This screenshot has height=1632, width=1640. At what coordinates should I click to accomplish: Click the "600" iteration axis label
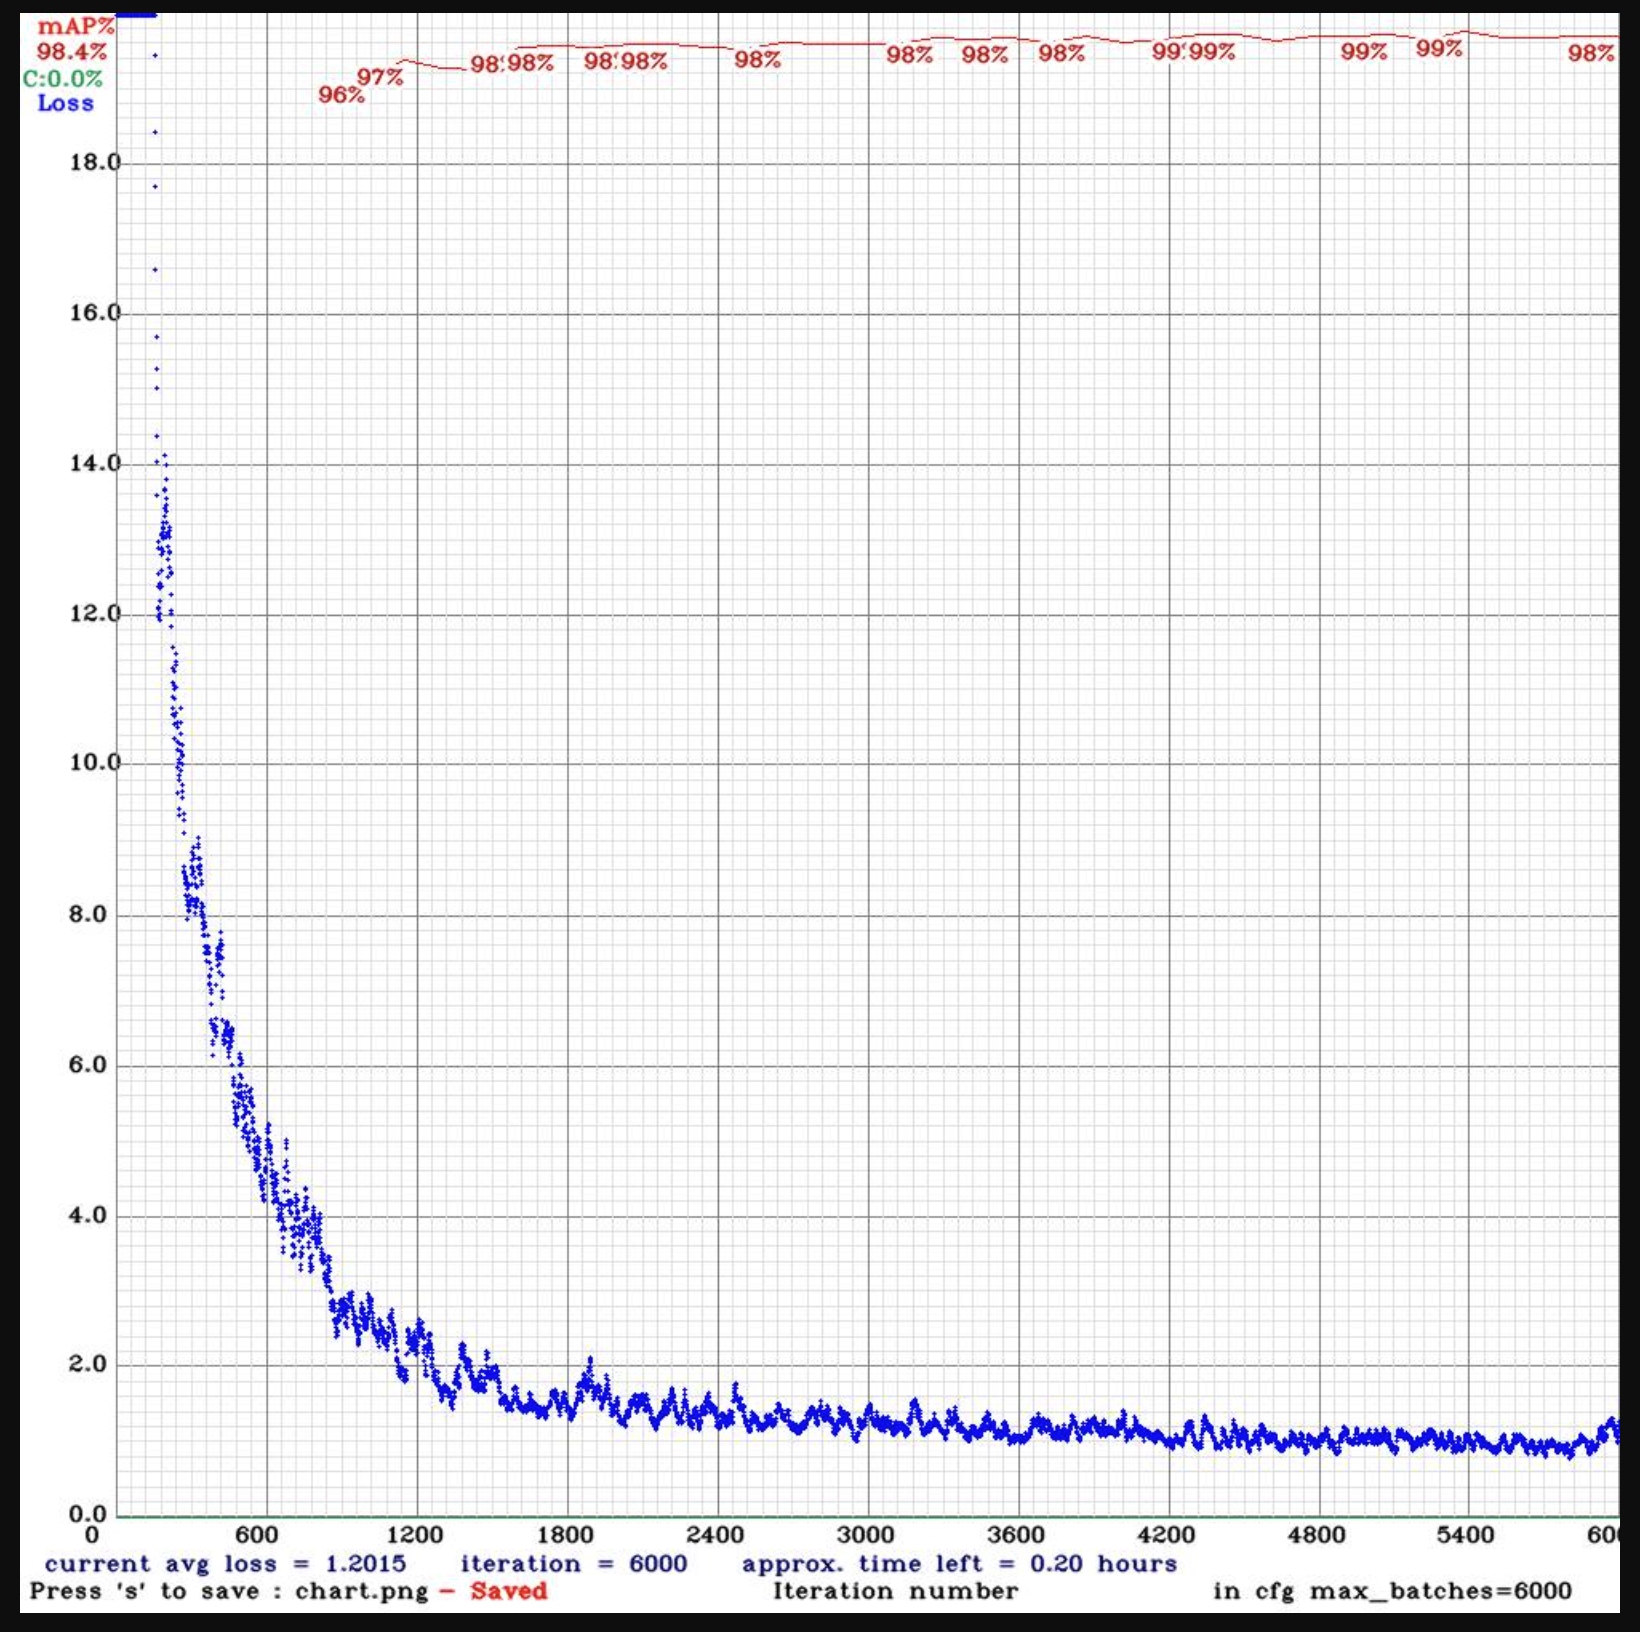[256, 1535]
